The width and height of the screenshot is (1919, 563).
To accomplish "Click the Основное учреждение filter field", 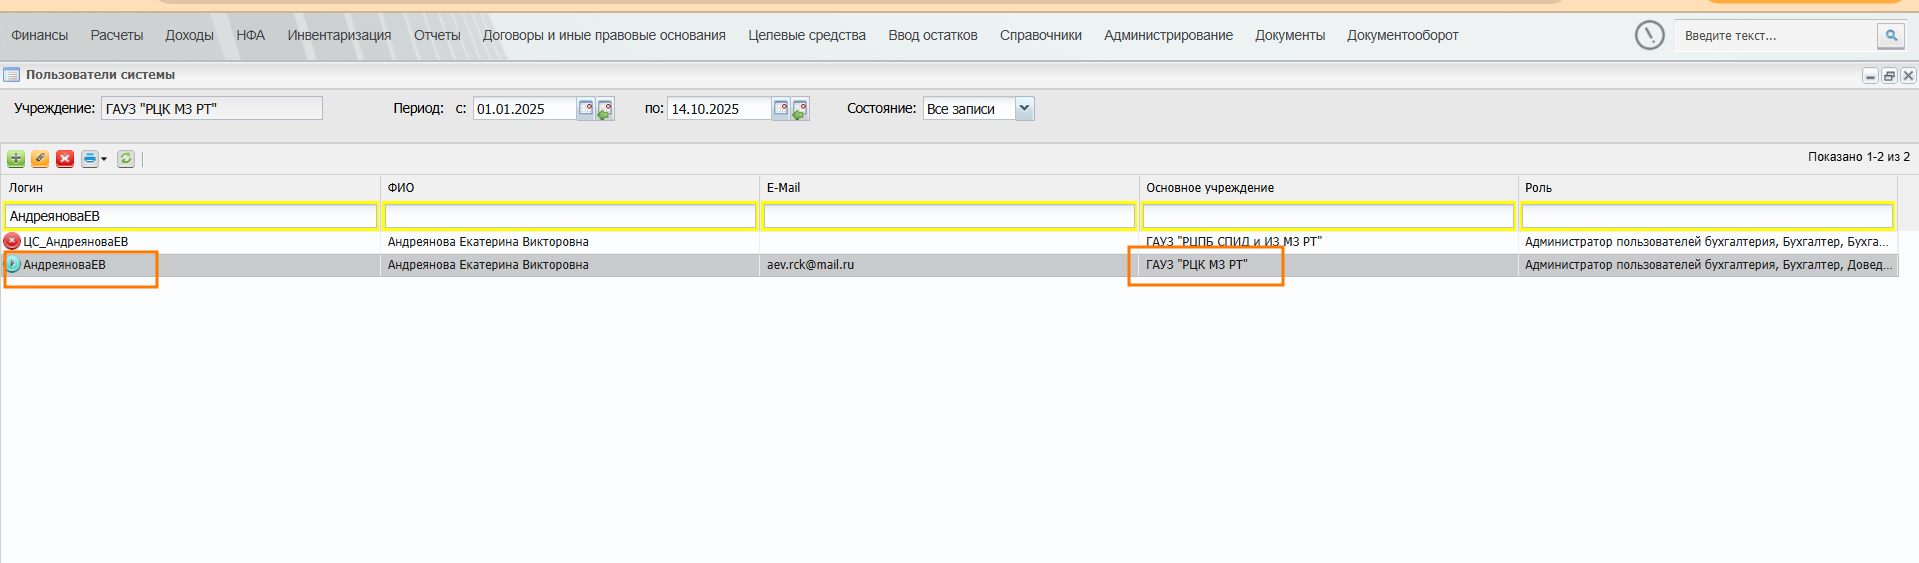I will click(x=1328, y=216).
